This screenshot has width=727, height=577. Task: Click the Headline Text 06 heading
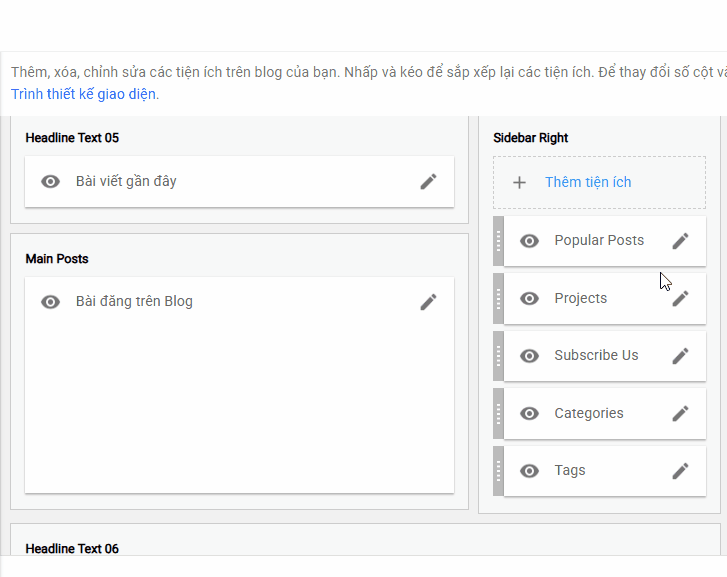(x=72, y=549)
